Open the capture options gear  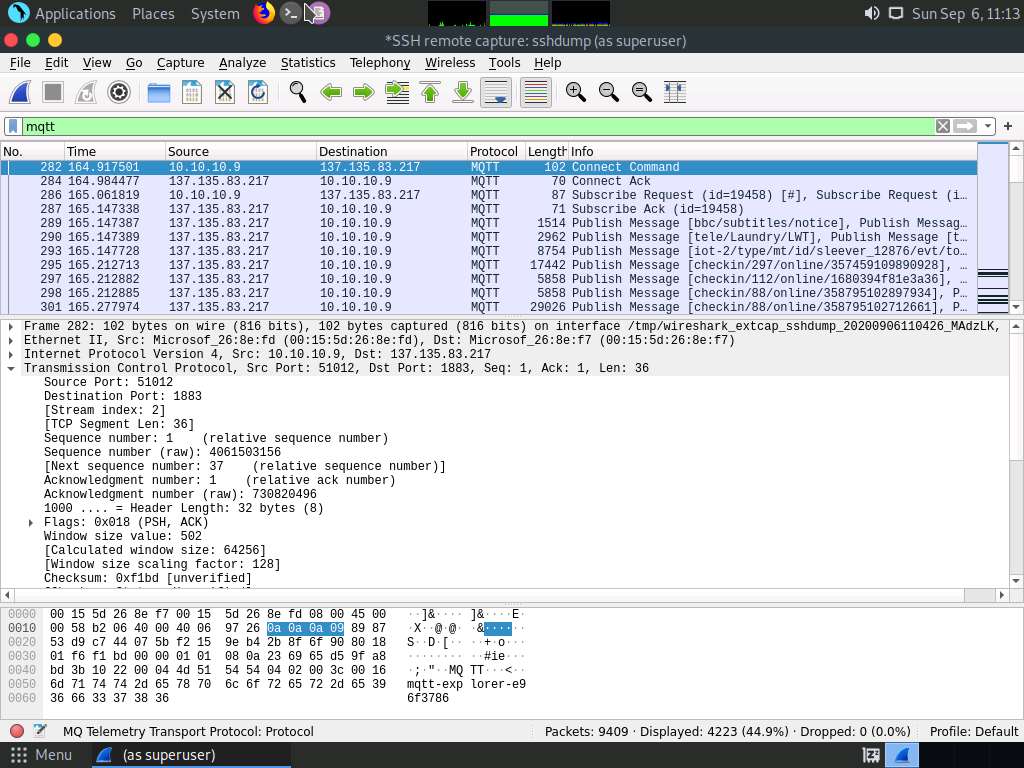click(119, 92)
